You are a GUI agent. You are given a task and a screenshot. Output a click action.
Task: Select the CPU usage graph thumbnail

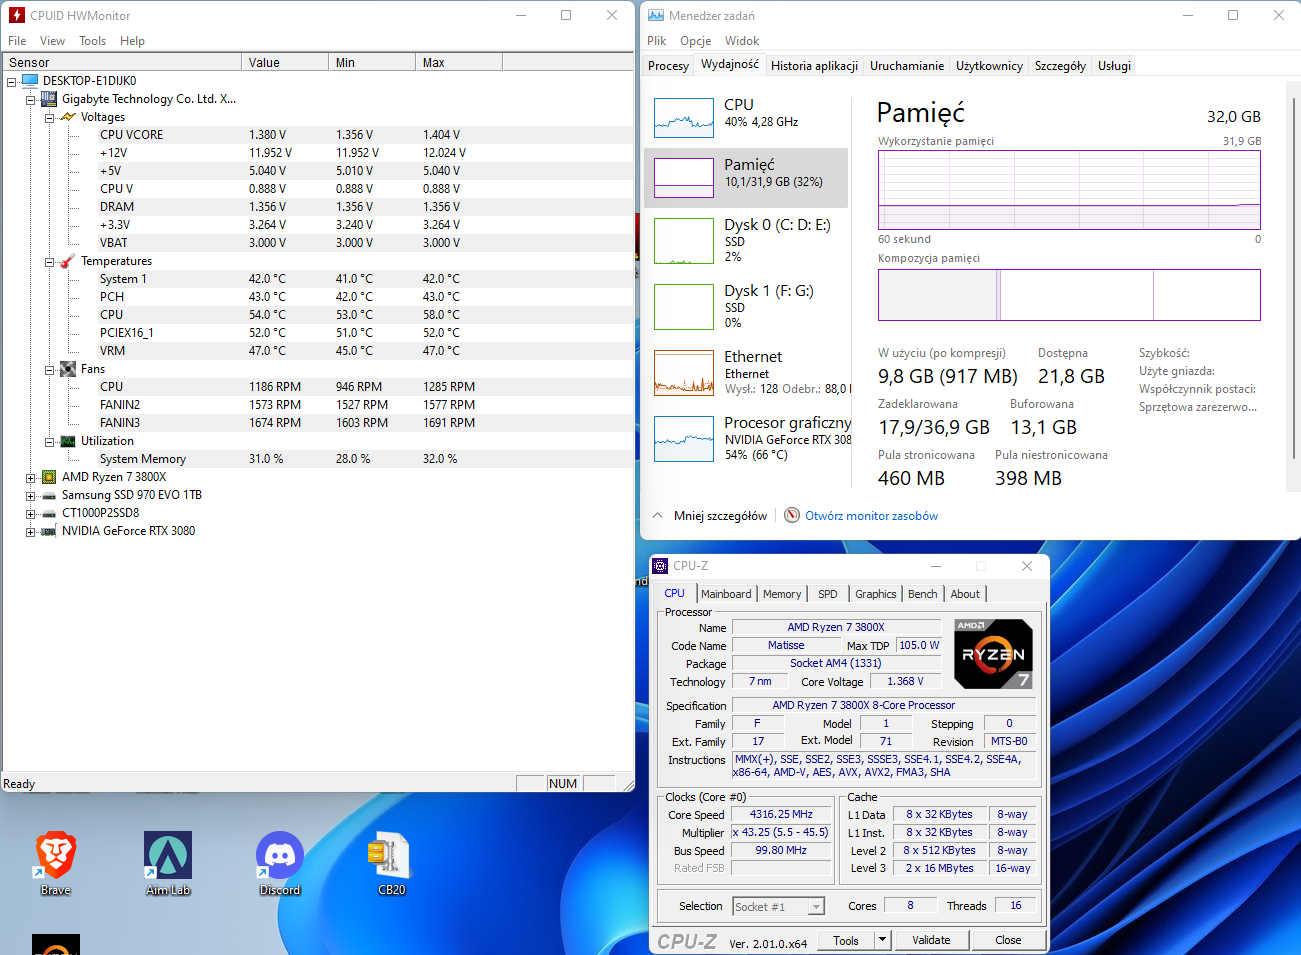pyautogui.click(x=683, y=117)
